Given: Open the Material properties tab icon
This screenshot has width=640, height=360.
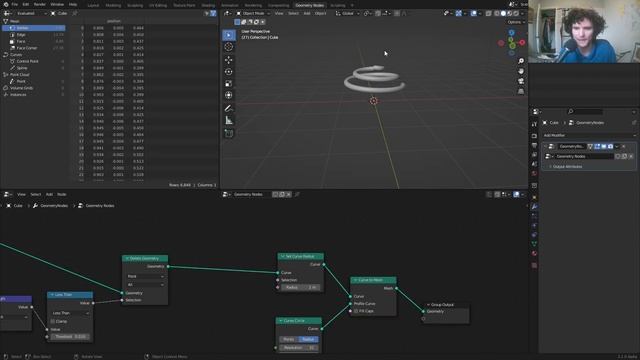Looking at the screenshot, I should [534, 253].
